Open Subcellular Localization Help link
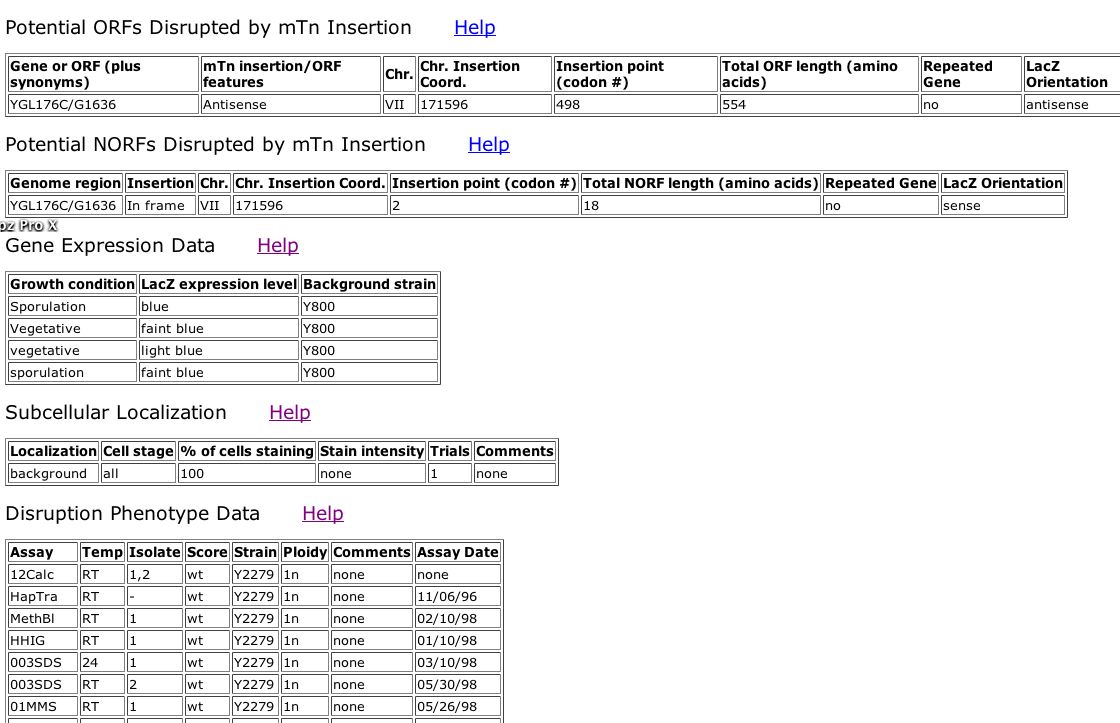Image resolution: width=1120 pixels, height=723 pixels. coord(289,413)
